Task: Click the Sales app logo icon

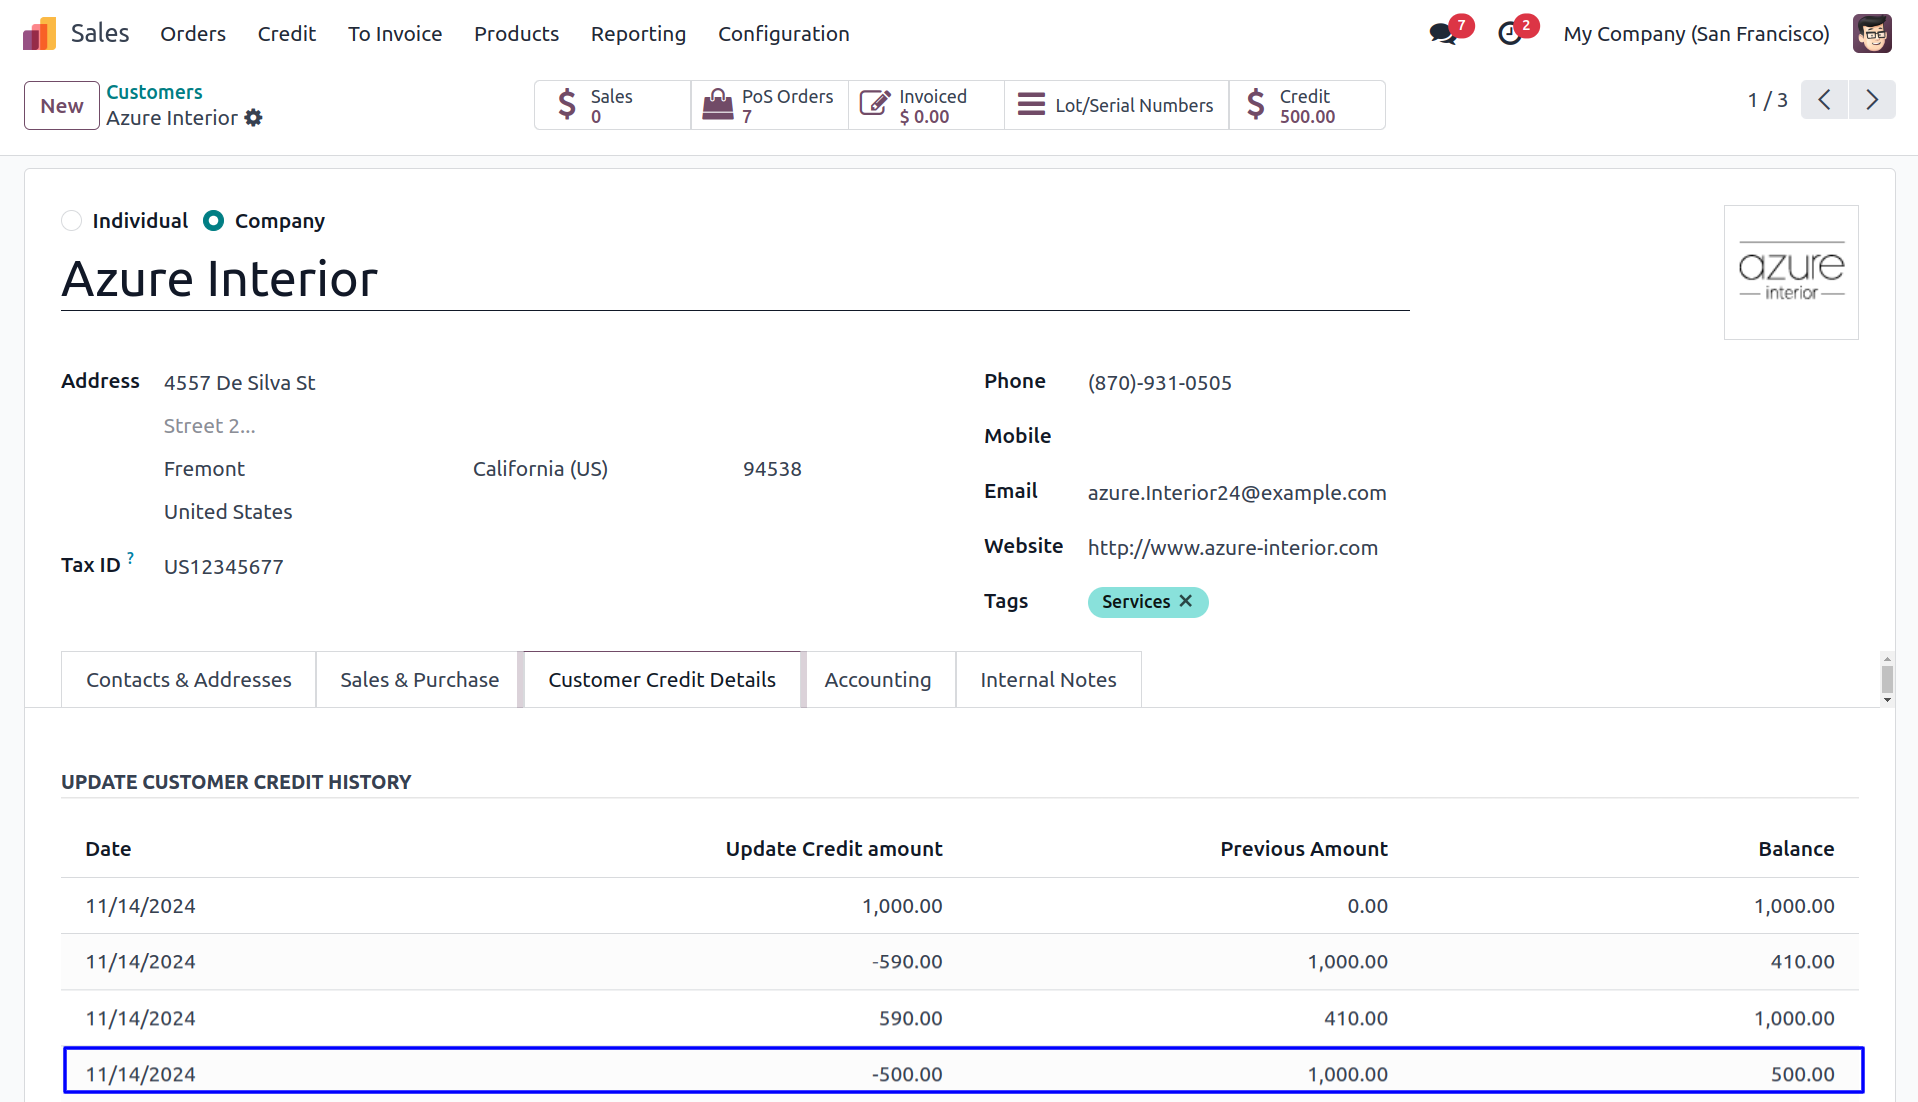Action: (x=39, y=34)
